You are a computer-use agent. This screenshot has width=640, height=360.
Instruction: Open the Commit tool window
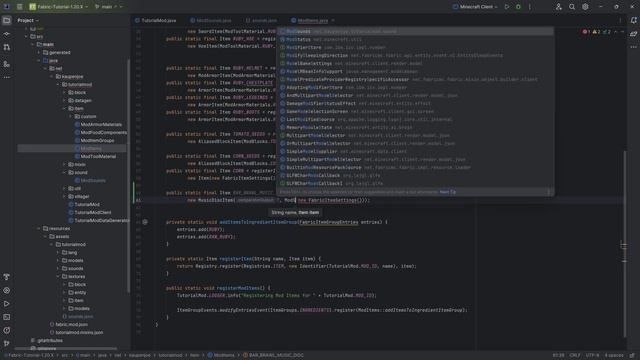(x=7, y=34)
